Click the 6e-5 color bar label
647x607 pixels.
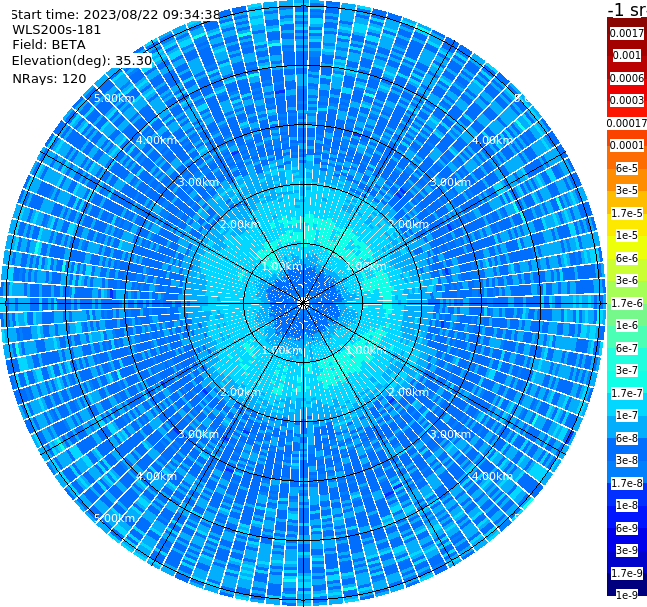coord(627,168)
